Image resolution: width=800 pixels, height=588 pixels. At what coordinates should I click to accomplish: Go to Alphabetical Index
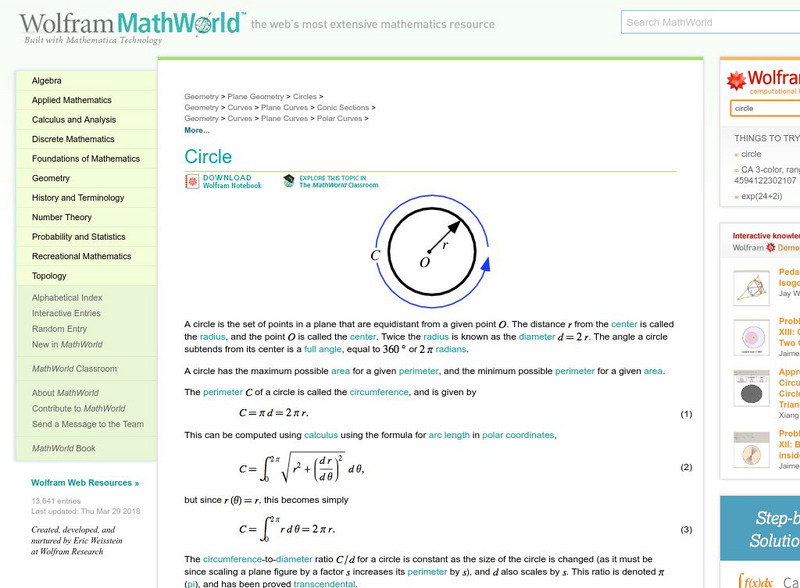67,298
